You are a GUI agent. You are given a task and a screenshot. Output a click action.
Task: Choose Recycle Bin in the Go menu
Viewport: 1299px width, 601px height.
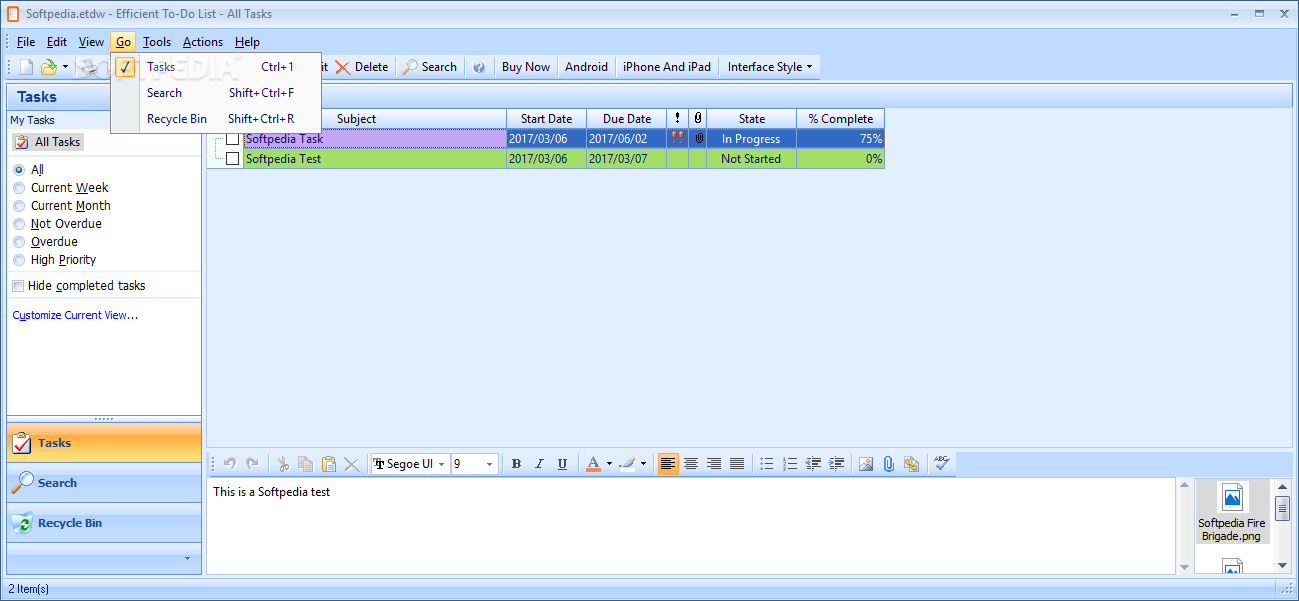point(216,119)
